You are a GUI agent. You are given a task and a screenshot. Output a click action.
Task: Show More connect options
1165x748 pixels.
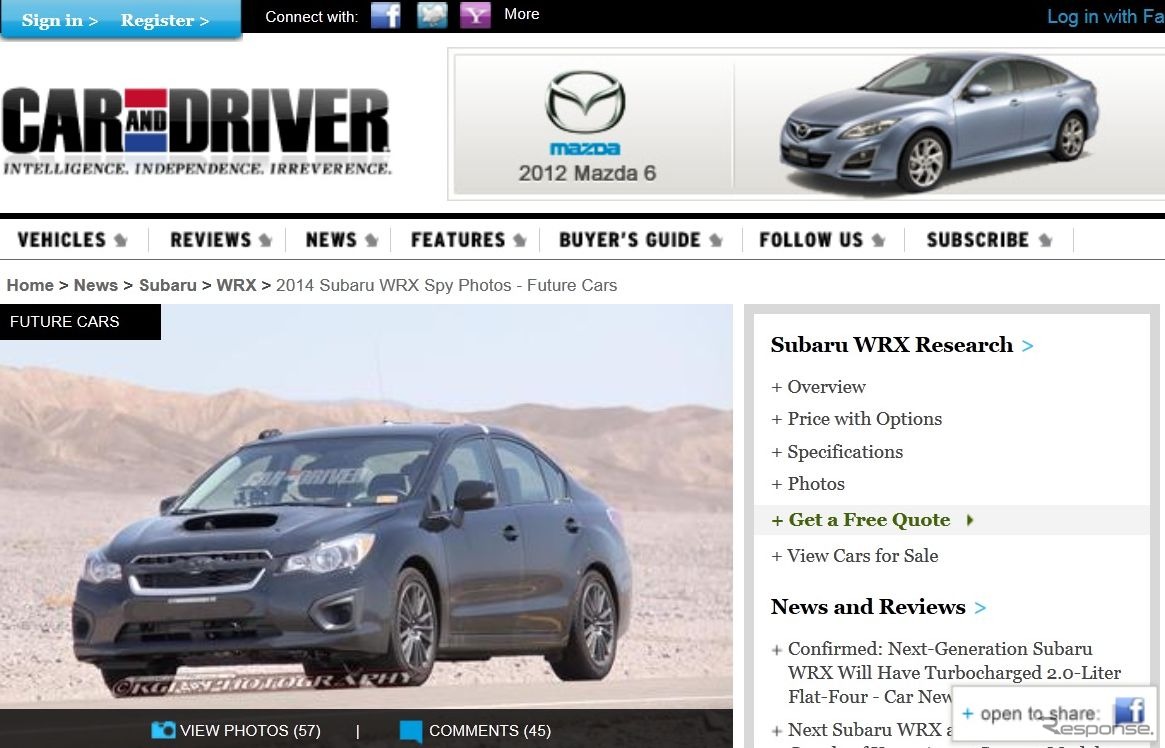(x=522, y=14)
